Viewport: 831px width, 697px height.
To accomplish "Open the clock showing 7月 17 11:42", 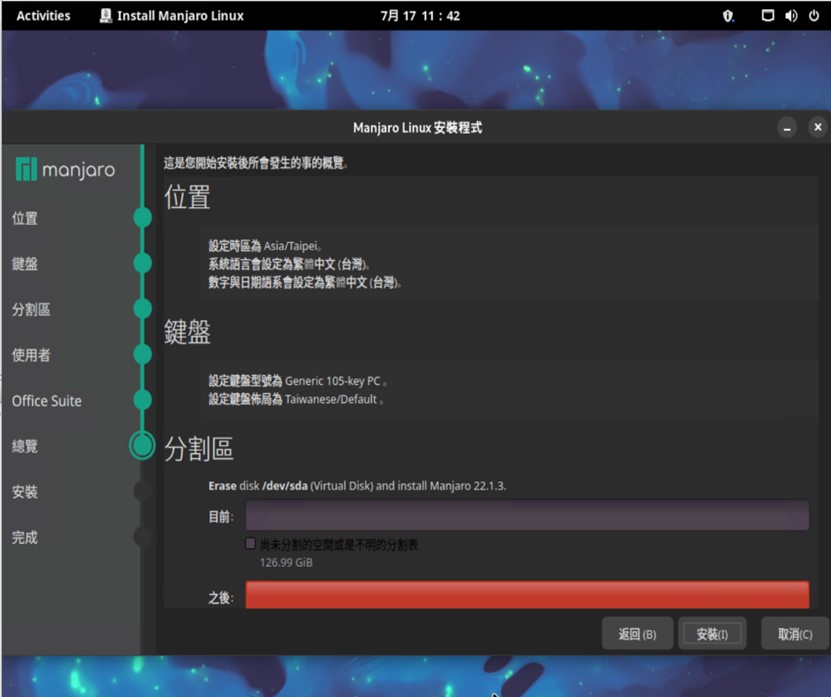I will click(x=420, y=16).
